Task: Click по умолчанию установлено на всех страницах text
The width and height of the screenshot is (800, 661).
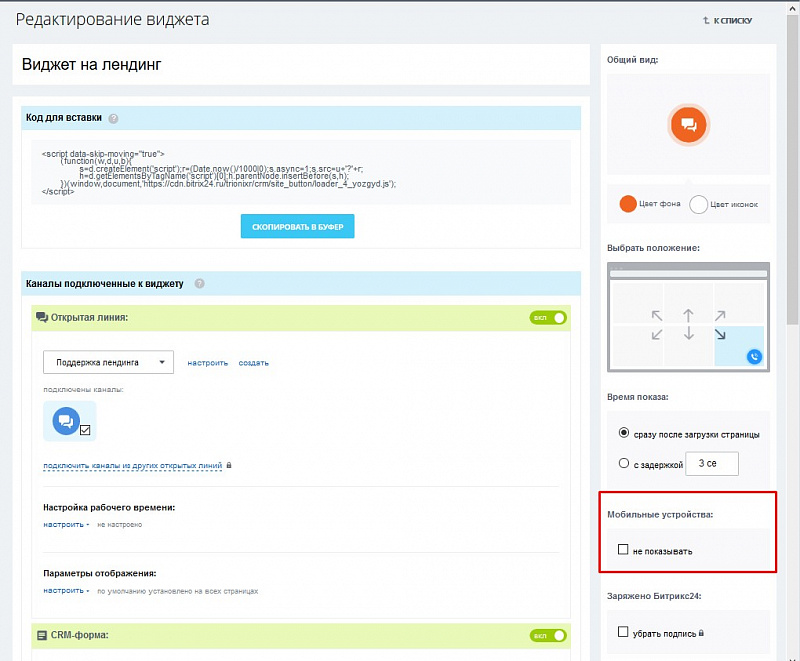Action: tap(178, 591)
